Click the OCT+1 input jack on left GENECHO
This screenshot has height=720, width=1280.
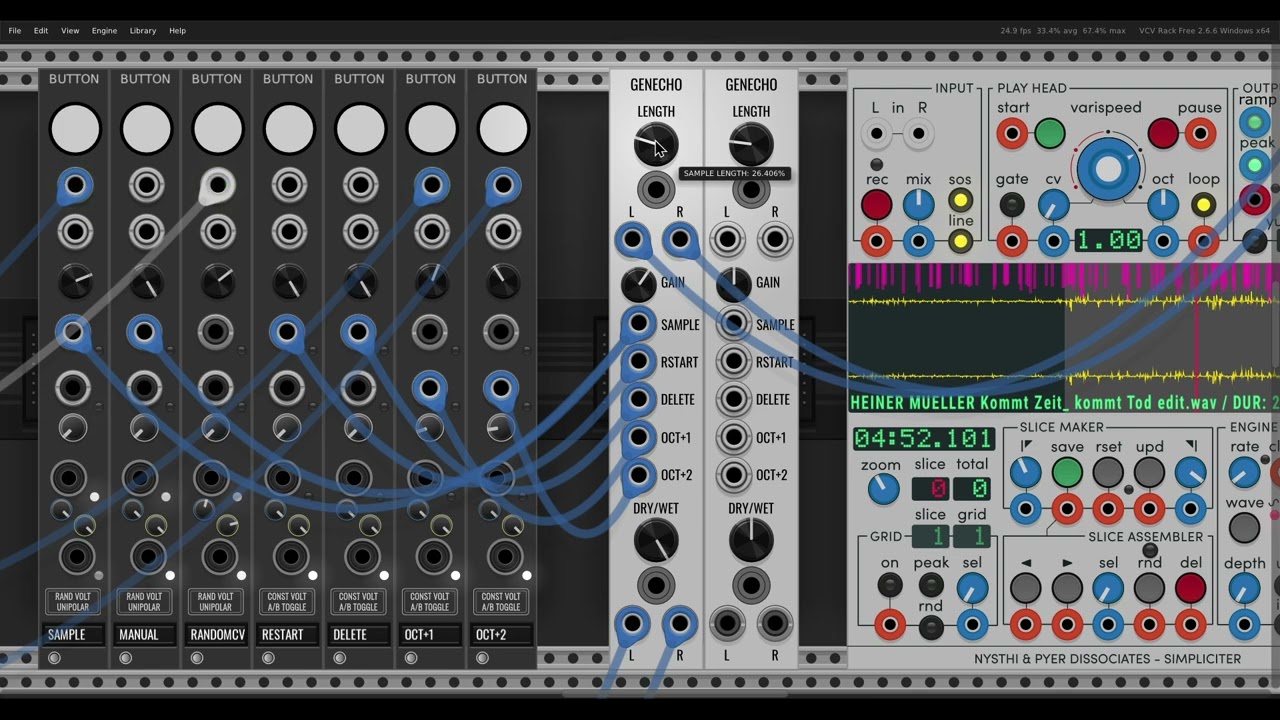639,438
